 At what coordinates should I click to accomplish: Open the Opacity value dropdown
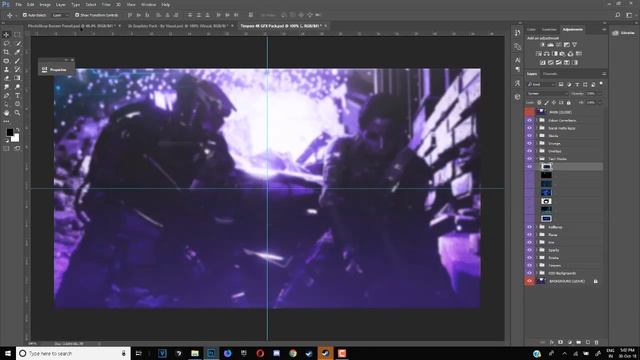(599, 93)
